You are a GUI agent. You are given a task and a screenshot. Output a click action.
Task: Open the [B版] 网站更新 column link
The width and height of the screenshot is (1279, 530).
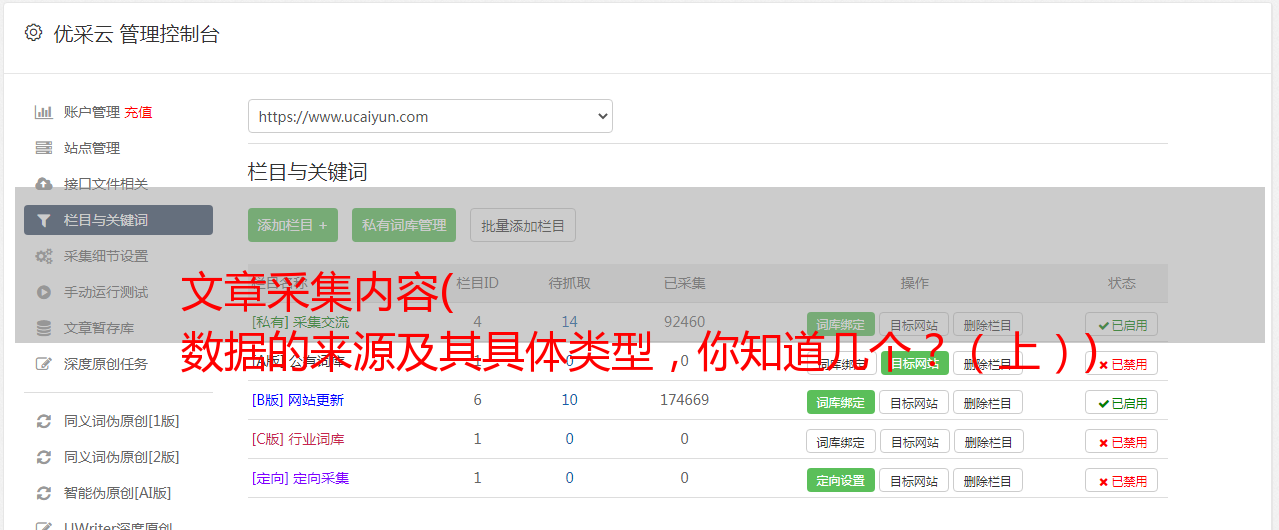298,400
